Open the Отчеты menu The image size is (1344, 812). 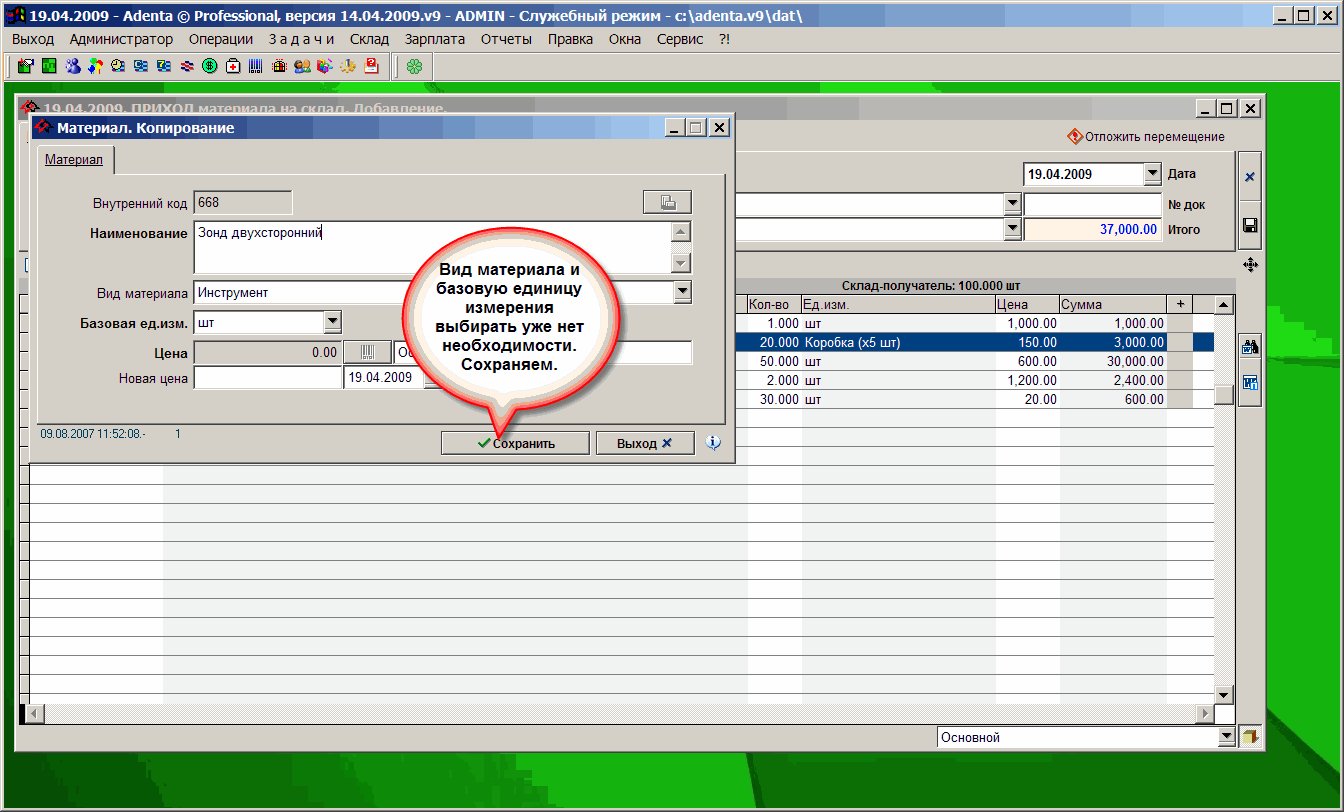(x=506, y=39)
